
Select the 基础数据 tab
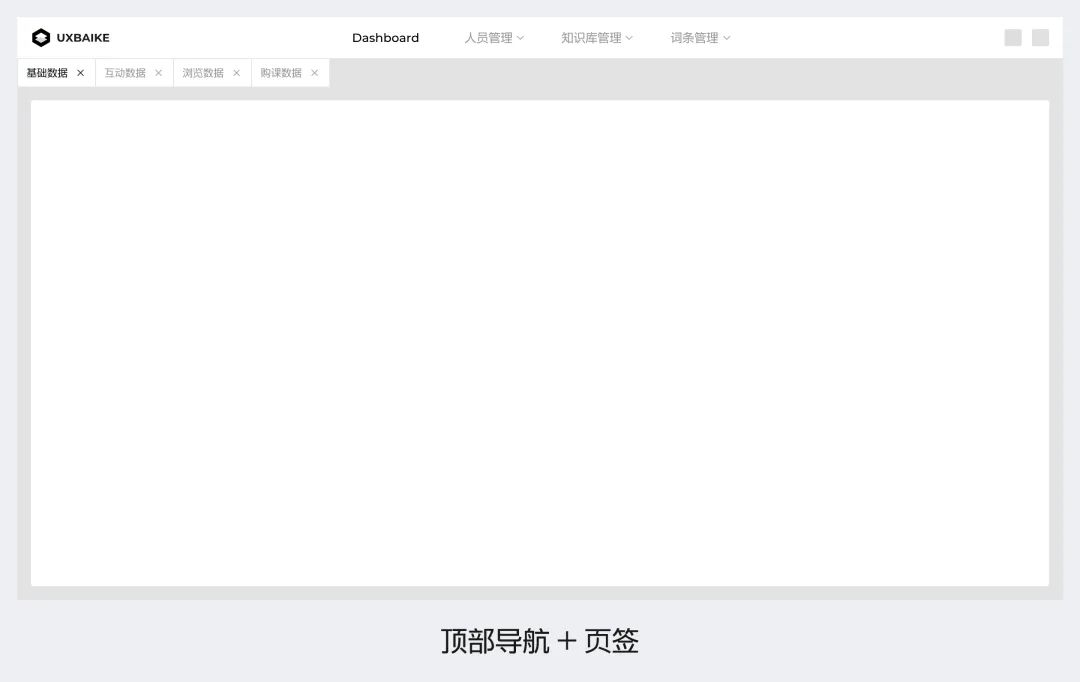pyautogui.click(x=47, y=72)
